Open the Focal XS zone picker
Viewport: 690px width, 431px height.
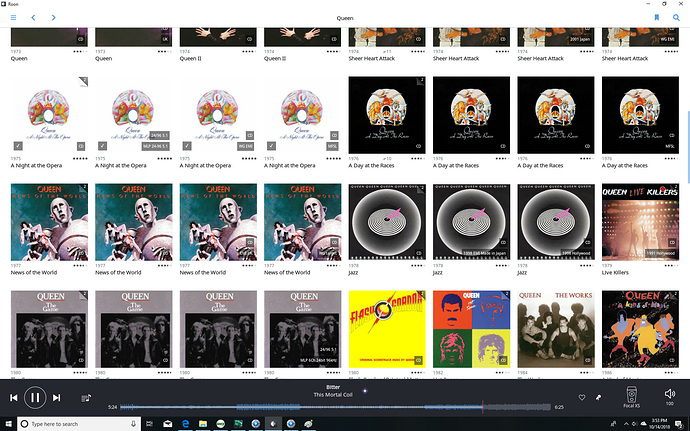point(631,397)
